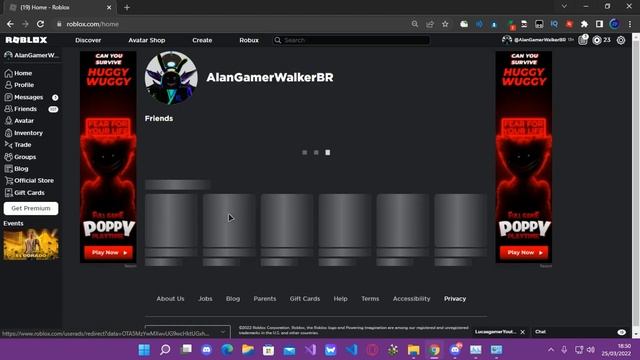
Task: Click the Get Premium button
Action: (31, 208)
